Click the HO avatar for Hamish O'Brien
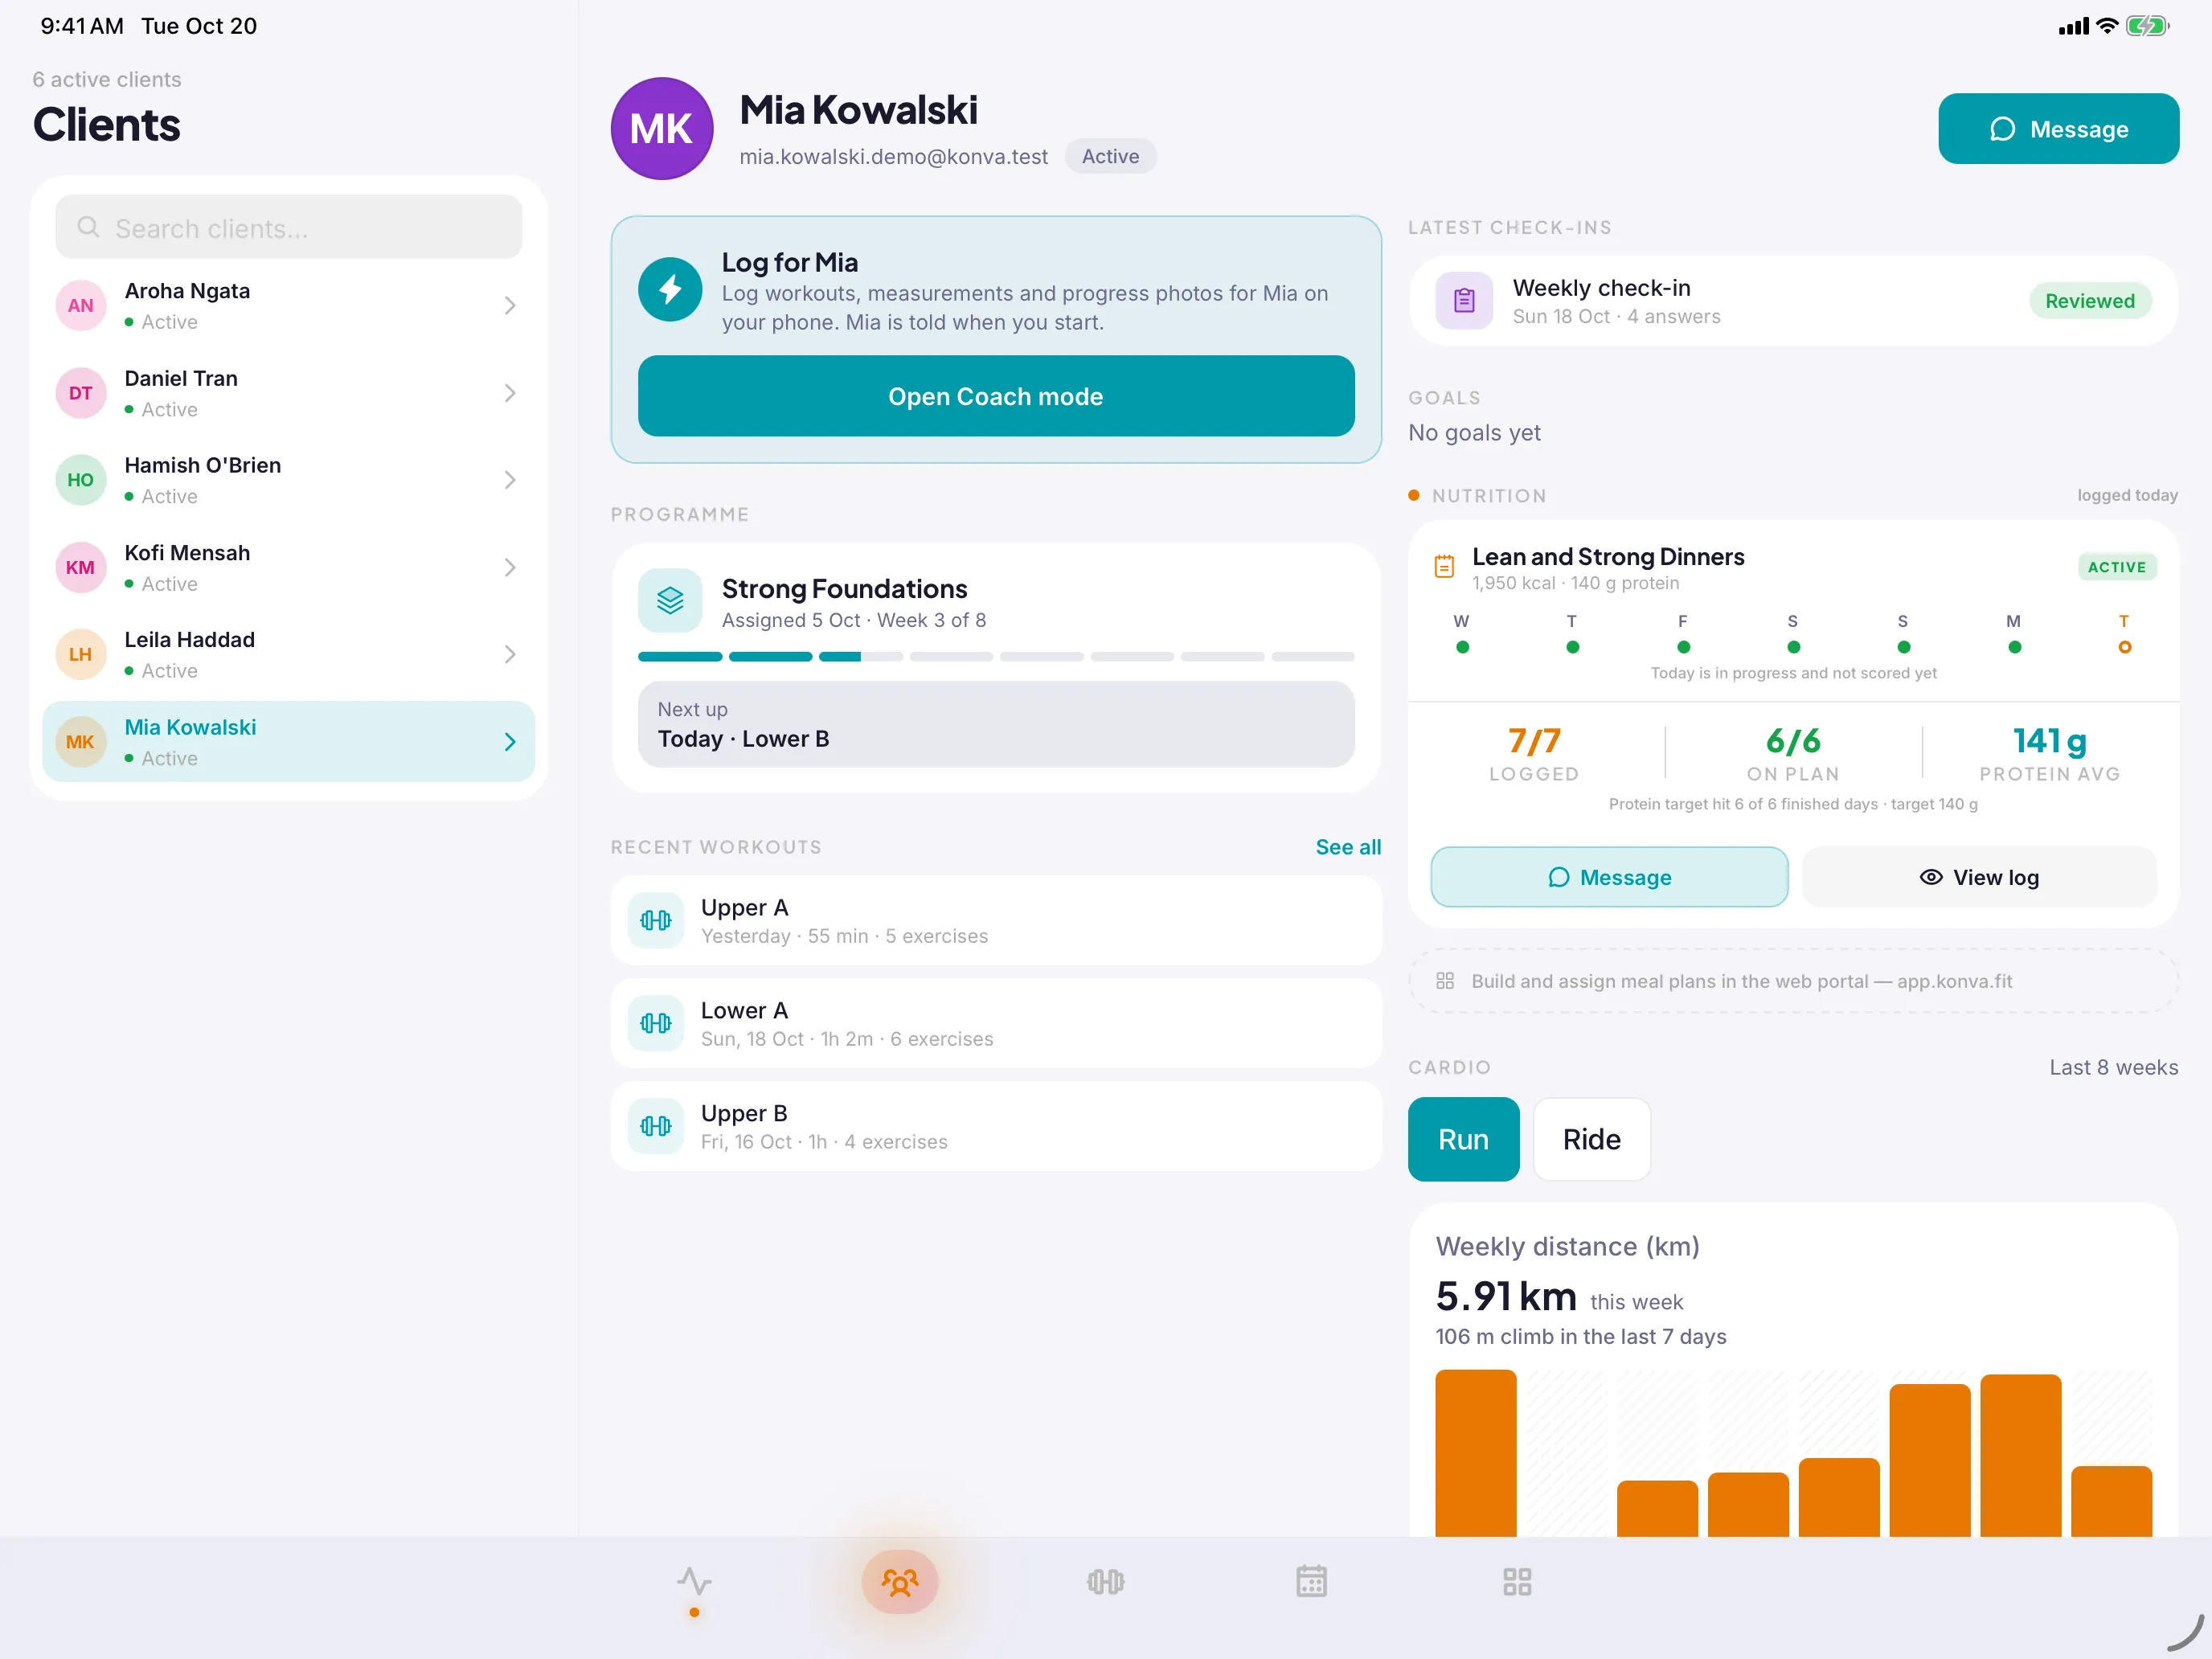The width and height of the screenshot is (2212, 1659). coord(80,480)
